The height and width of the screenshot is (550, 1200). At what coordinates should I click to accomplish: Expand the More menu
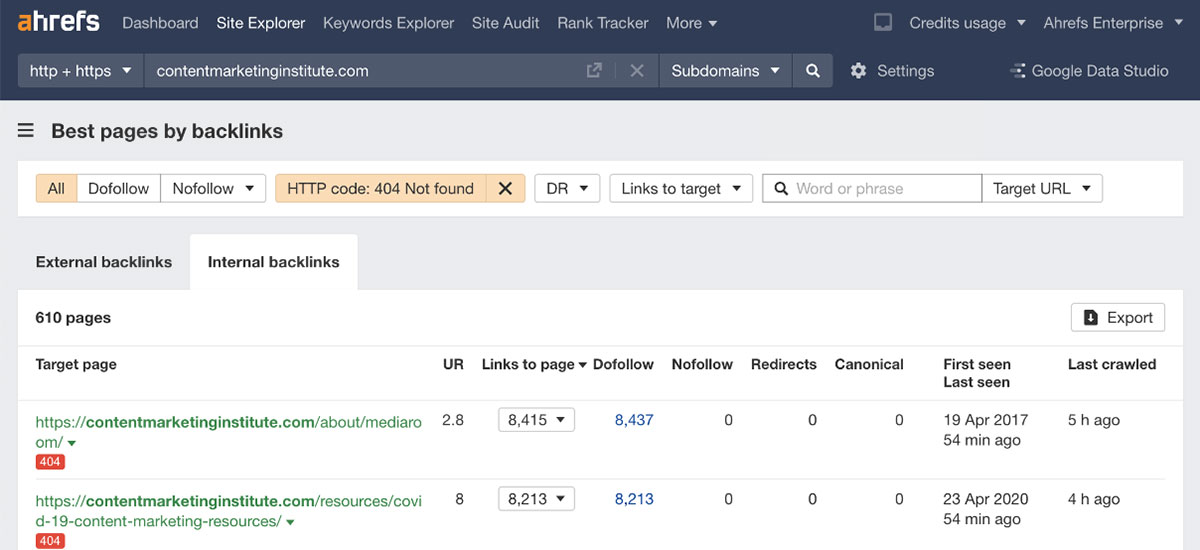click(x=692, y=22)
